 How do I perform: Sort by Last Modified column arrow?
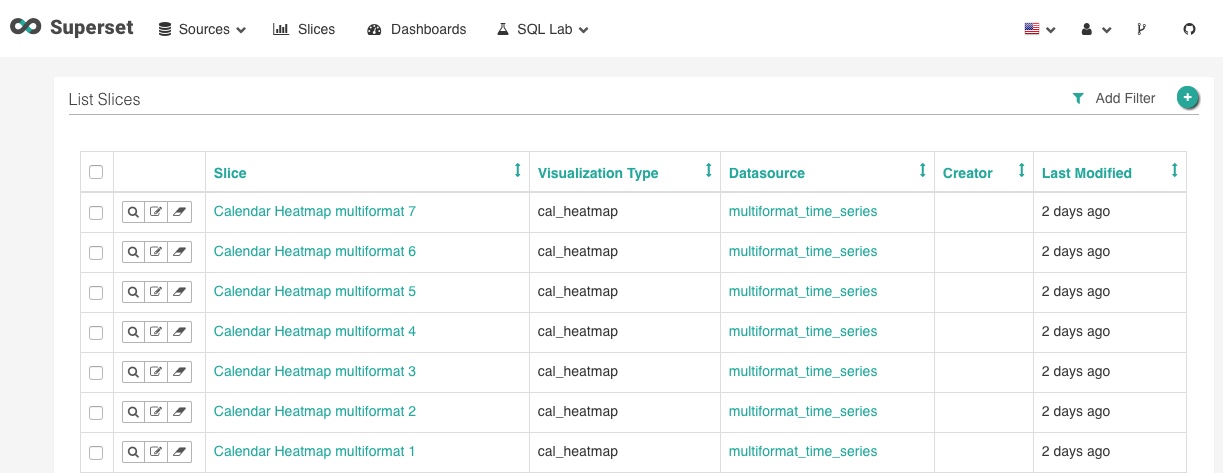1174,171
